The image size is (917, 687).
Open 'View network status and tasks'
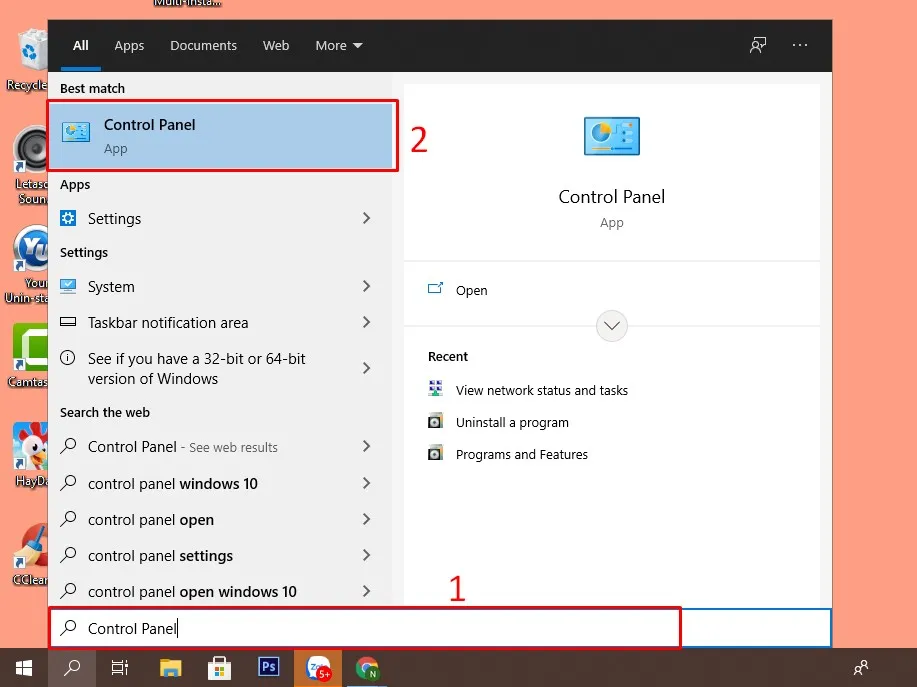[541, 390]
